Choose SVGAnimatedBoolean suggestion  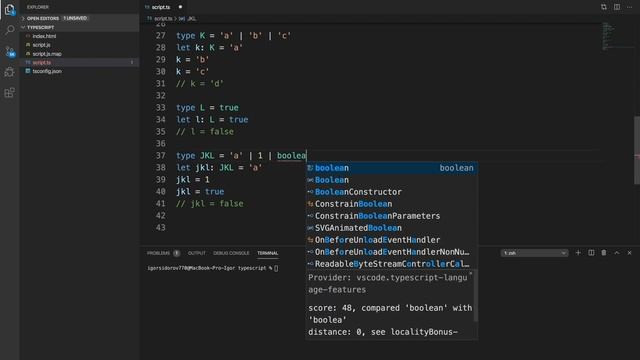coord(392,228)
